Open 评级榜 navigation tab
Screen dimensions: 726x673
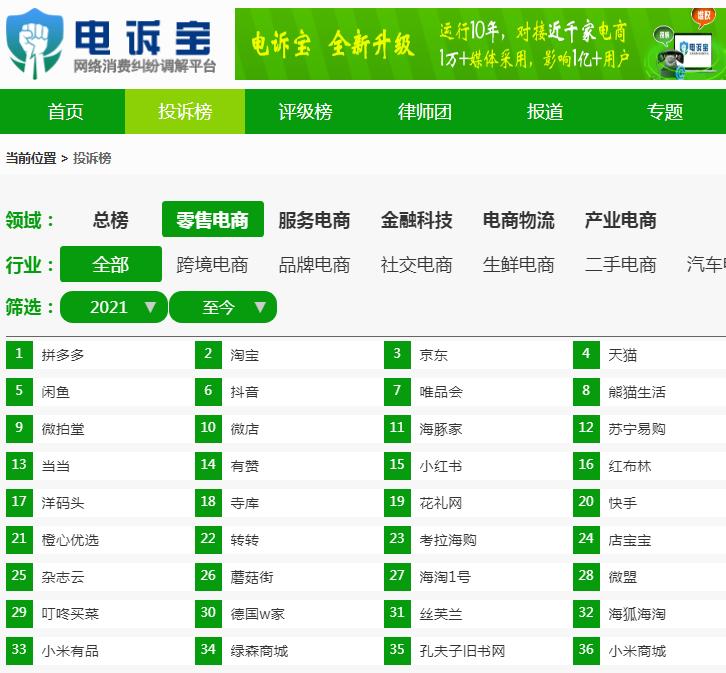pos(305,112)
